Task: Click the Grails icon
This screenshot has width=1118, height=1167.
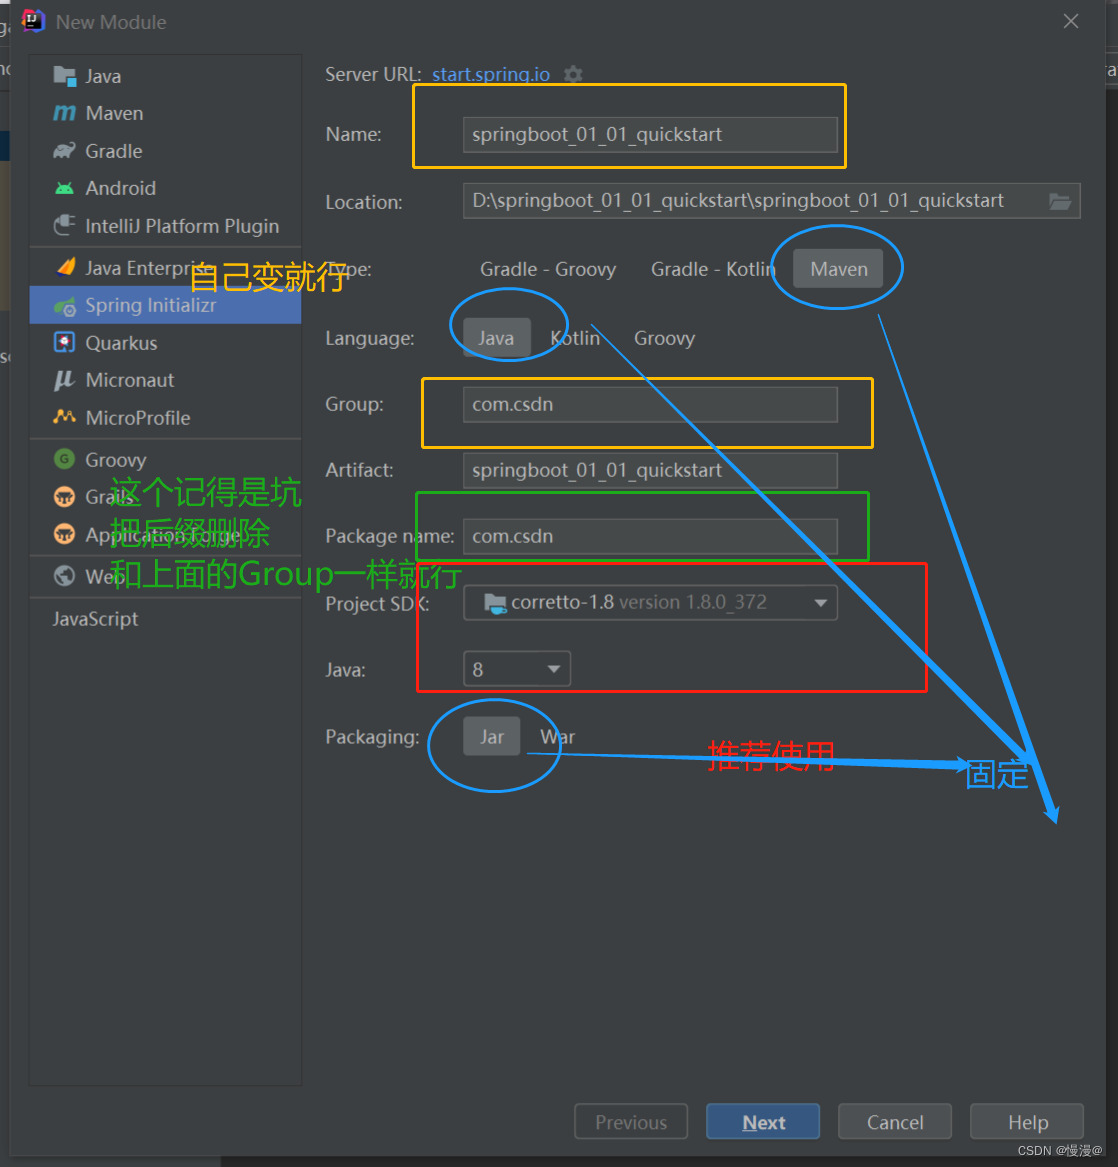Action: click(x=65, y=496)
